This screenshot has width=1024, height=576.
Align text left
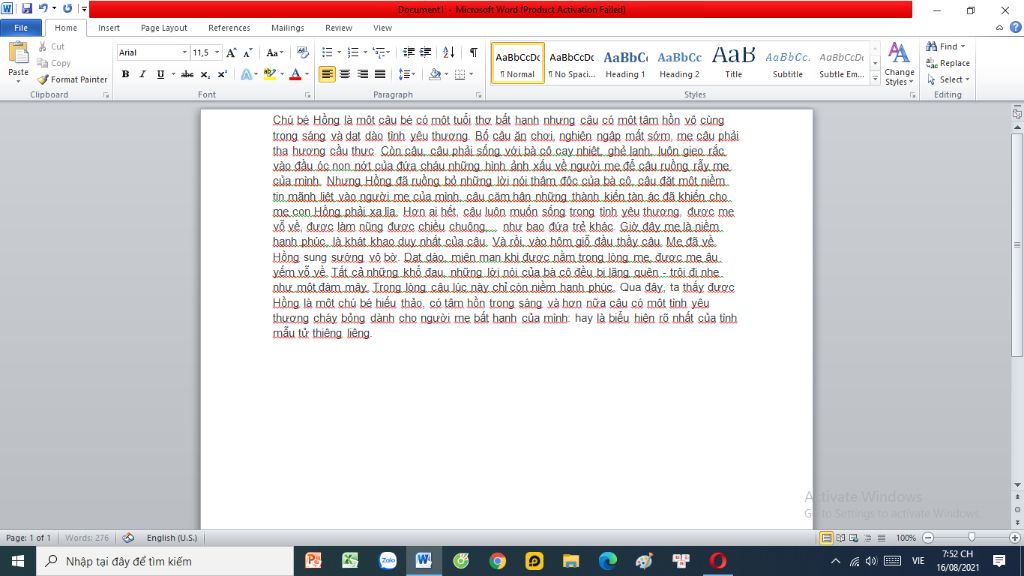(x=327, y=74)
